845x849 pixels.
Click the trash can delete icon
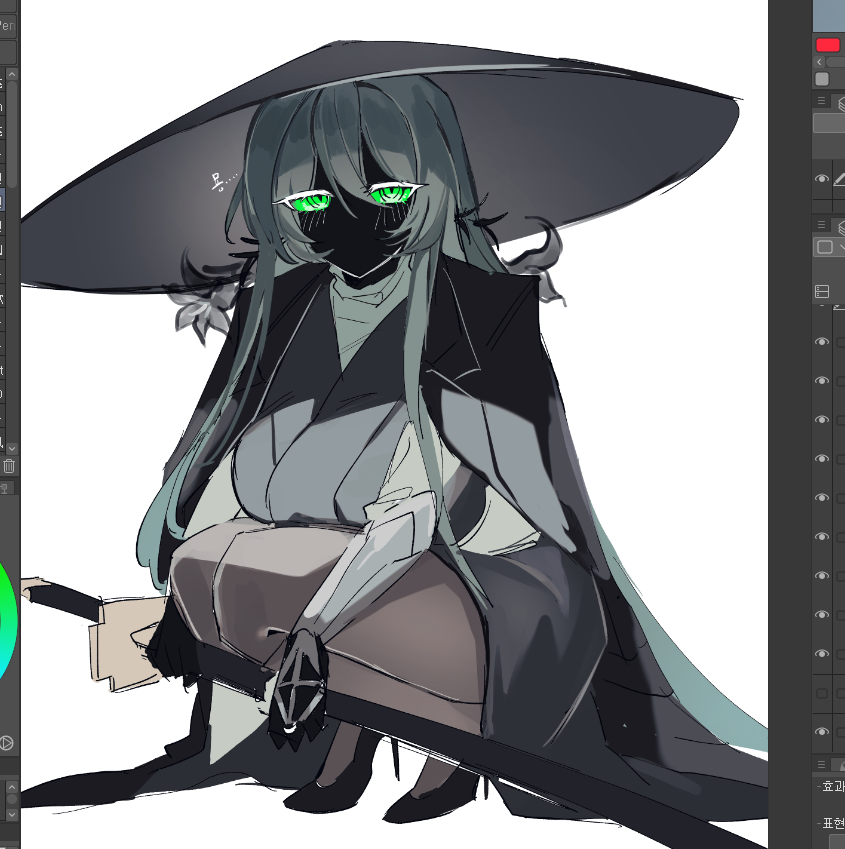tap(9, 466)
